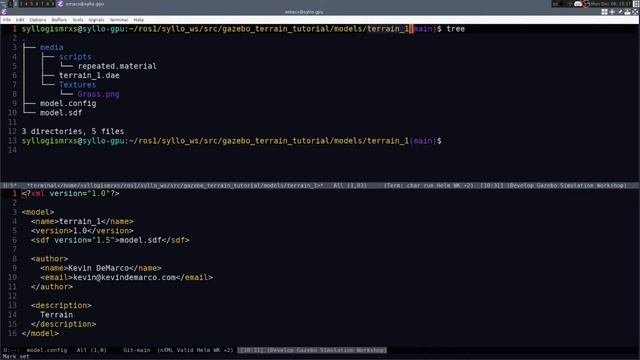This screenshot has width=640, height=360.
Task: Click the scripts directory in tree output
Action: point(75,57)
